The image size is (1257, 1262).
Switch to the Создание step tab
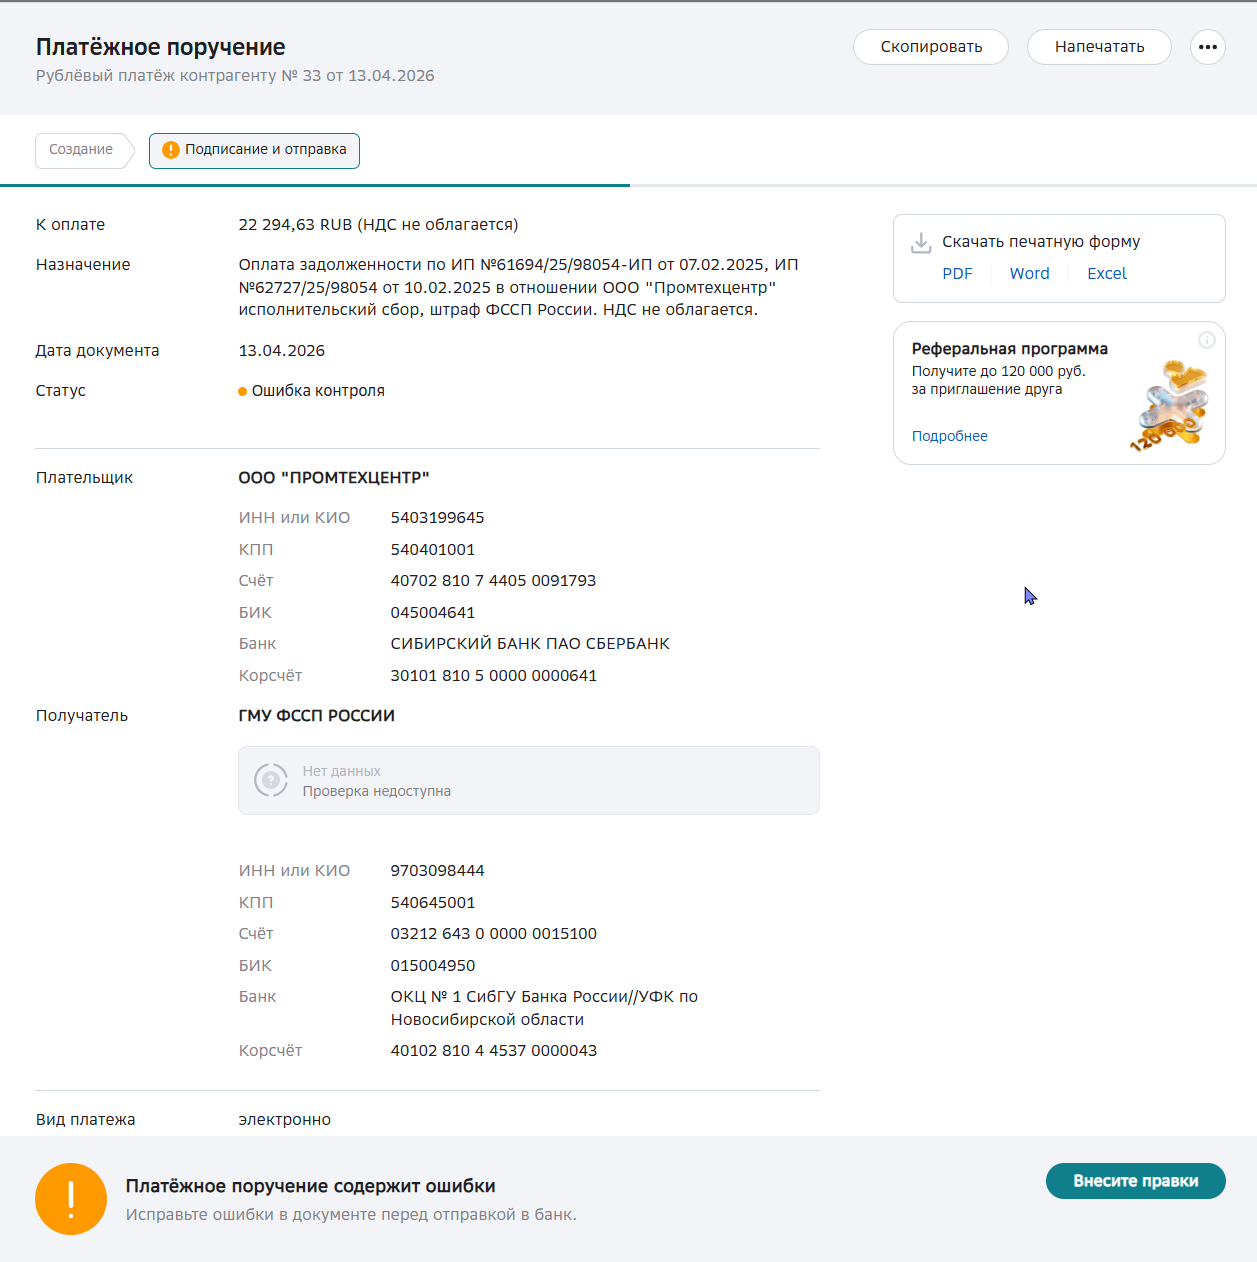click(81, 150)
